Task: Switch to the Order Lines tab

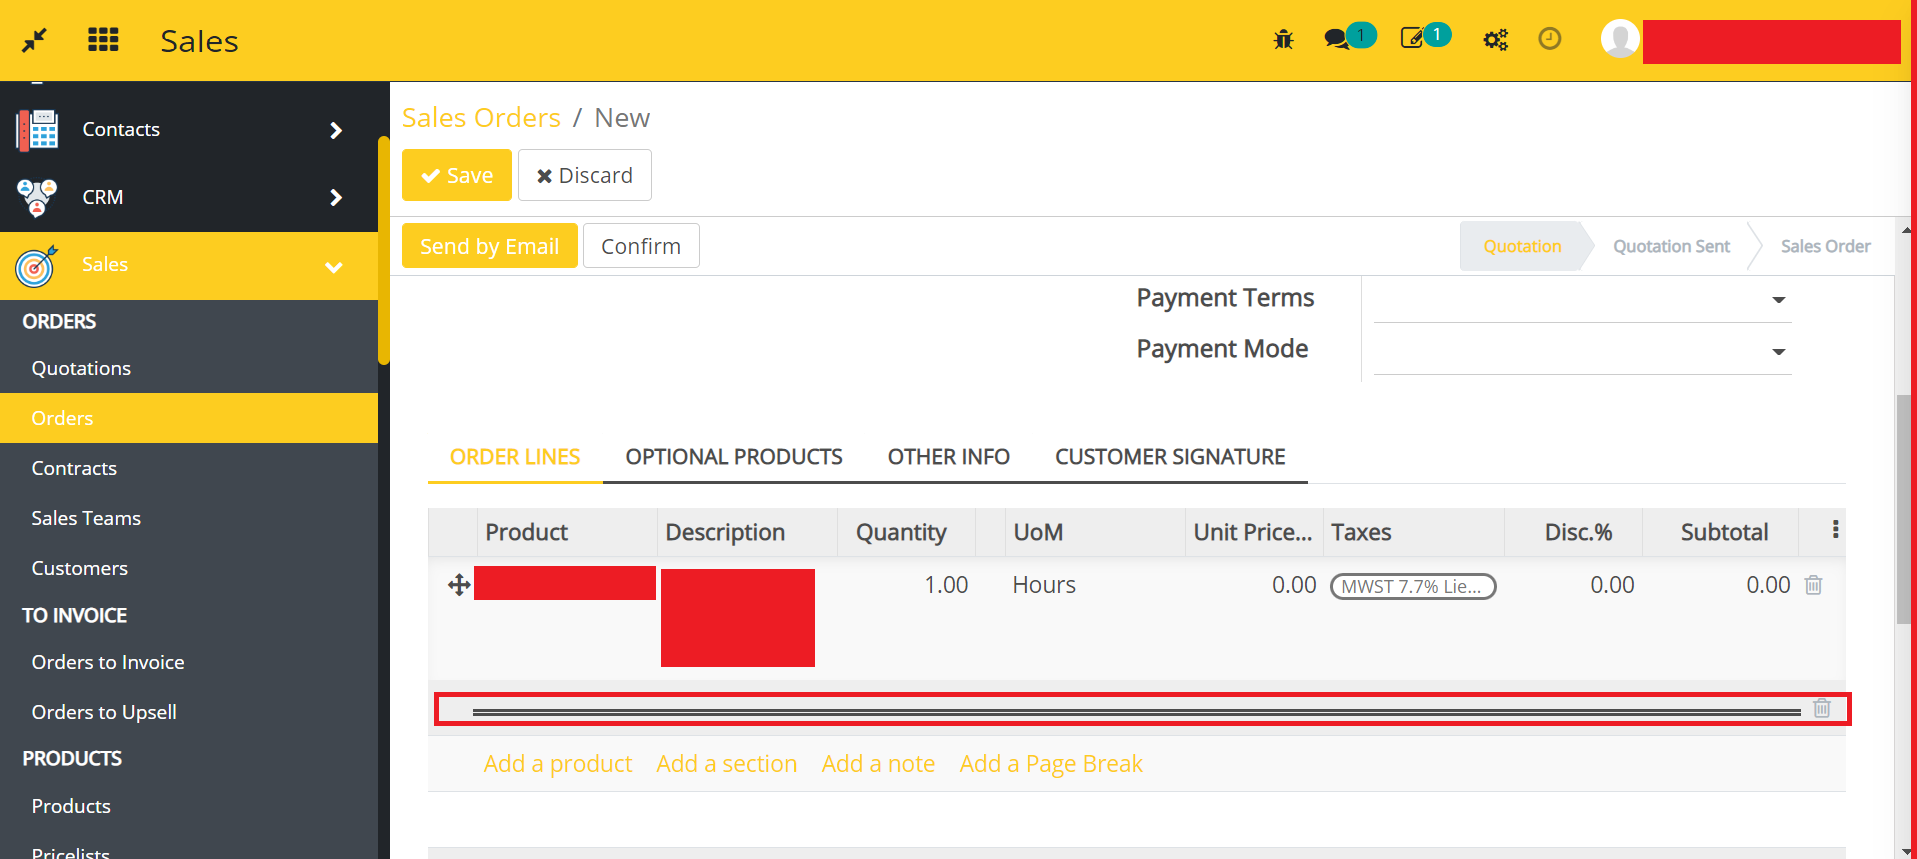Action: (x=515, y=457)
